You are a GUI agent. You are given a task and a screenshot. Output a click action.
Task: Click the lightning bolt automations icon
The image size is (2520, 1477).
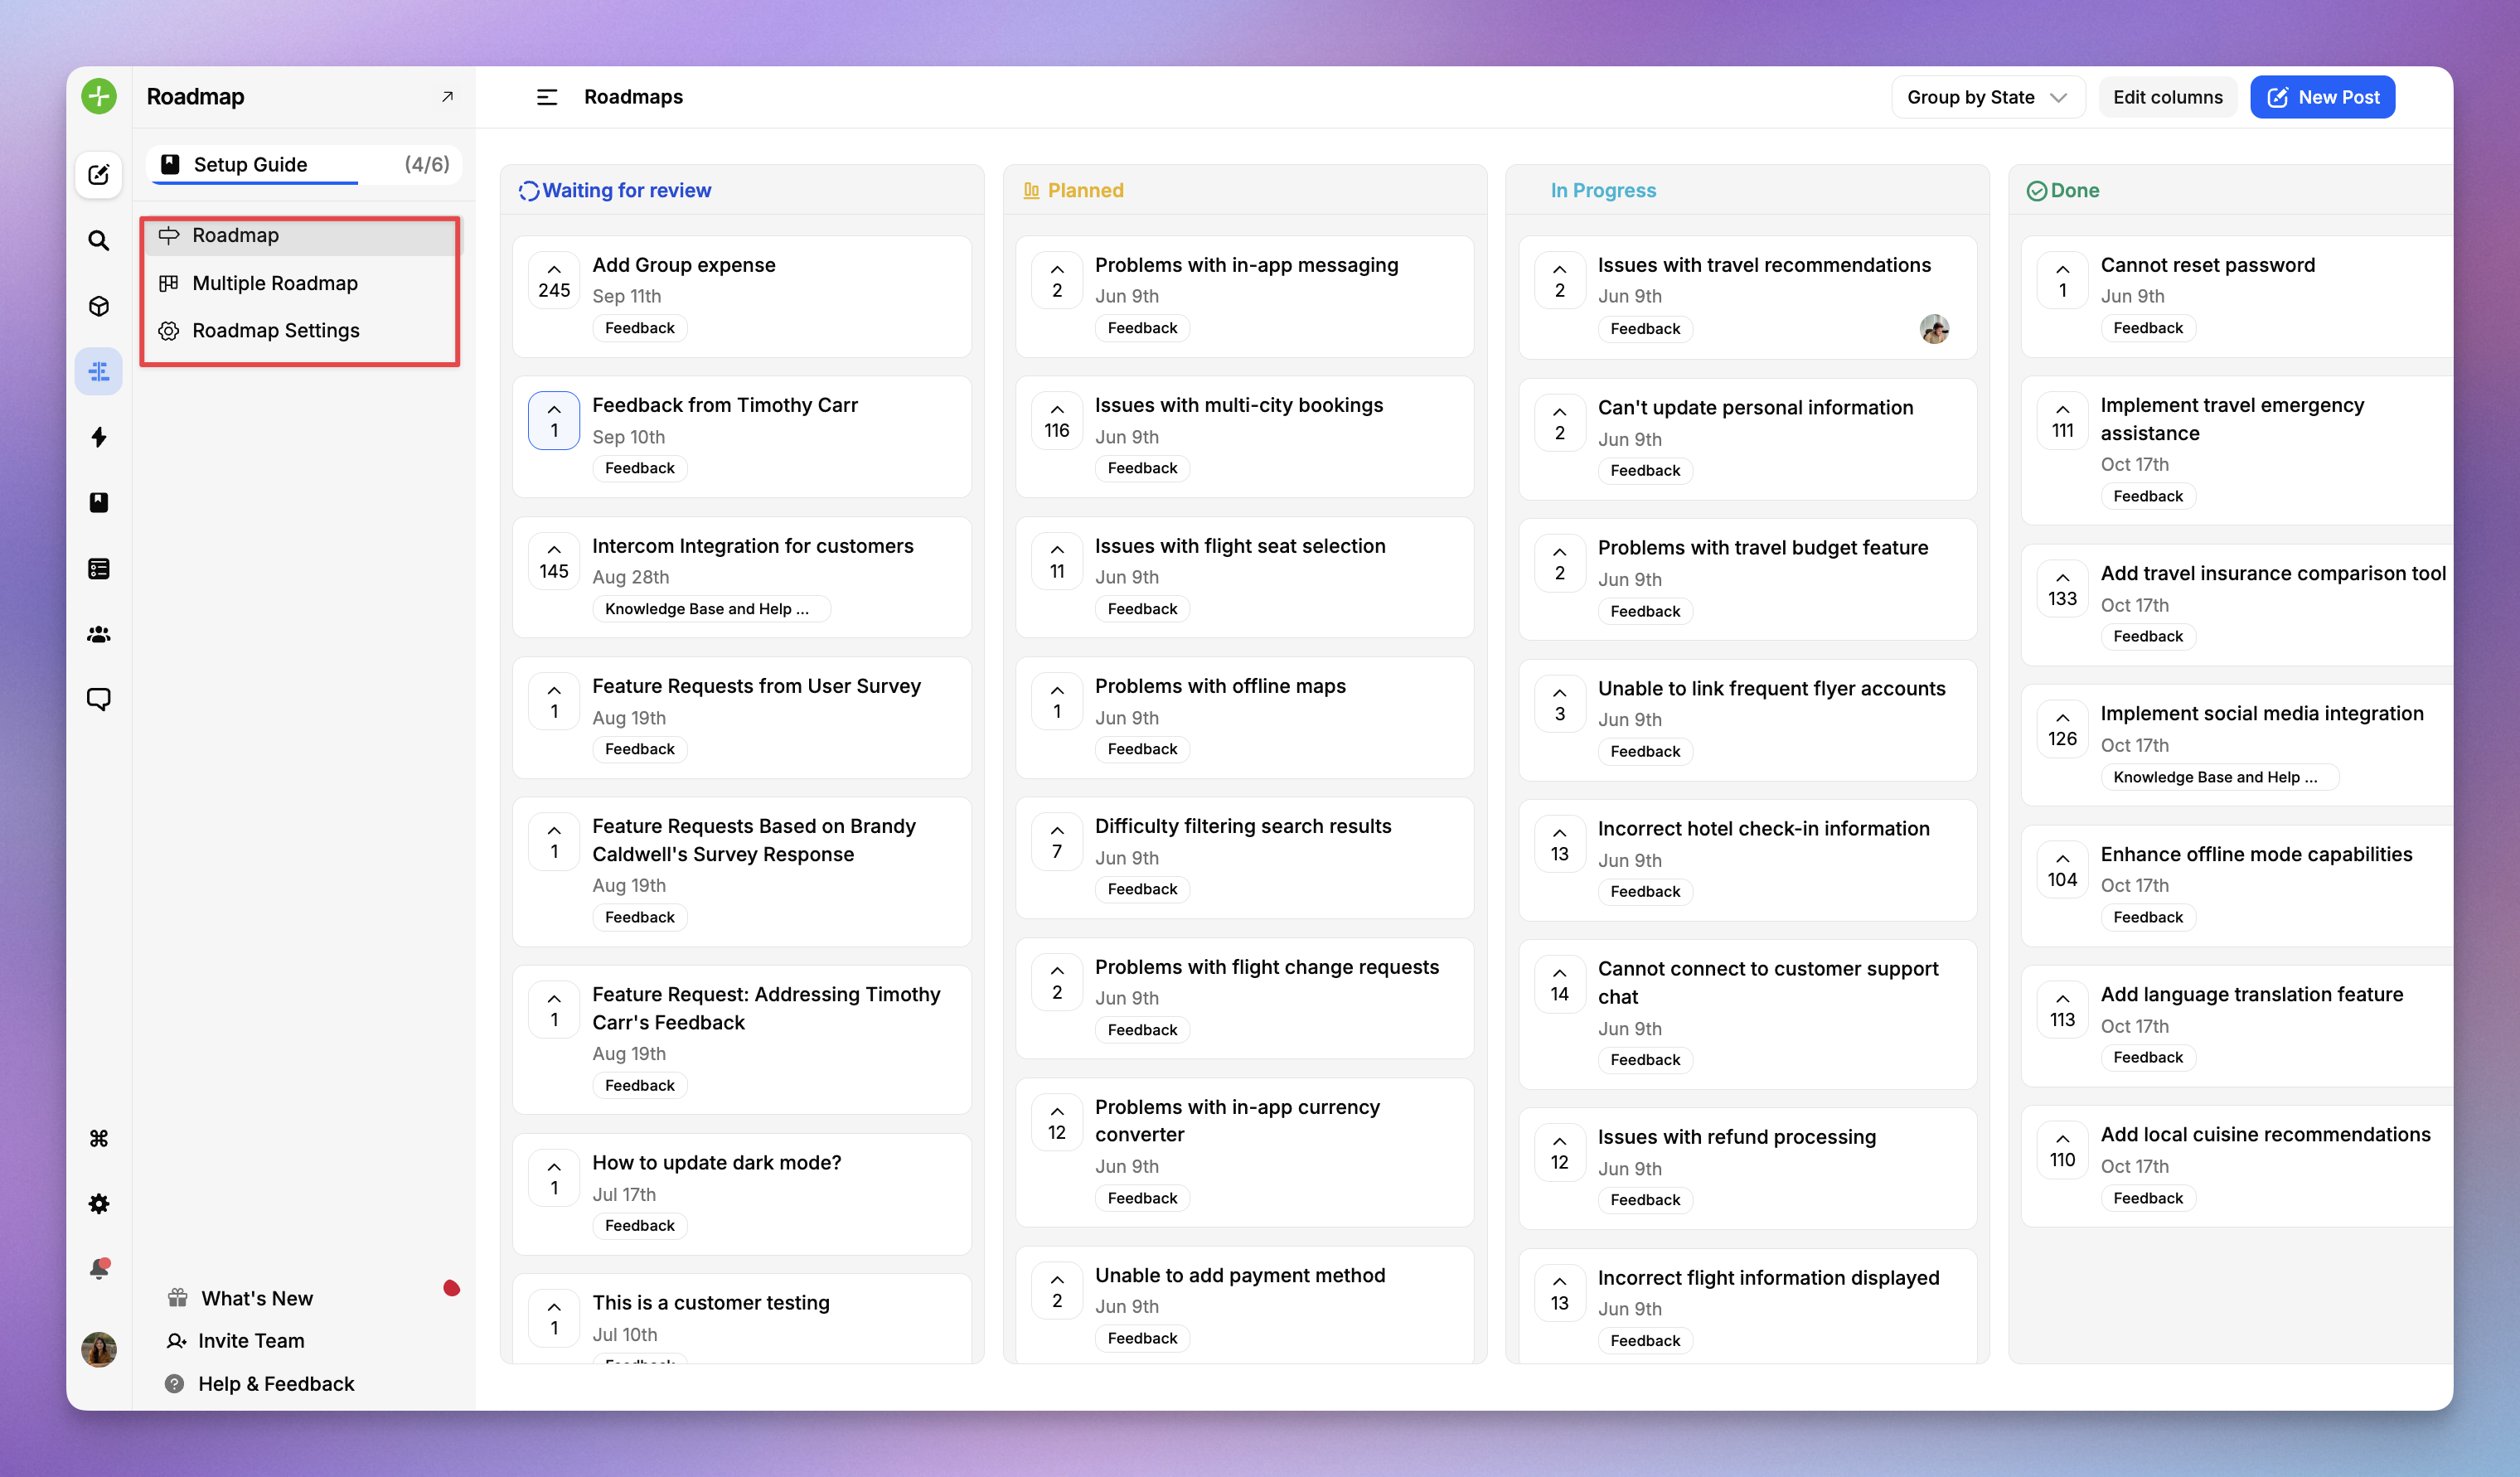pyautogui.click(x=98, y=438)
